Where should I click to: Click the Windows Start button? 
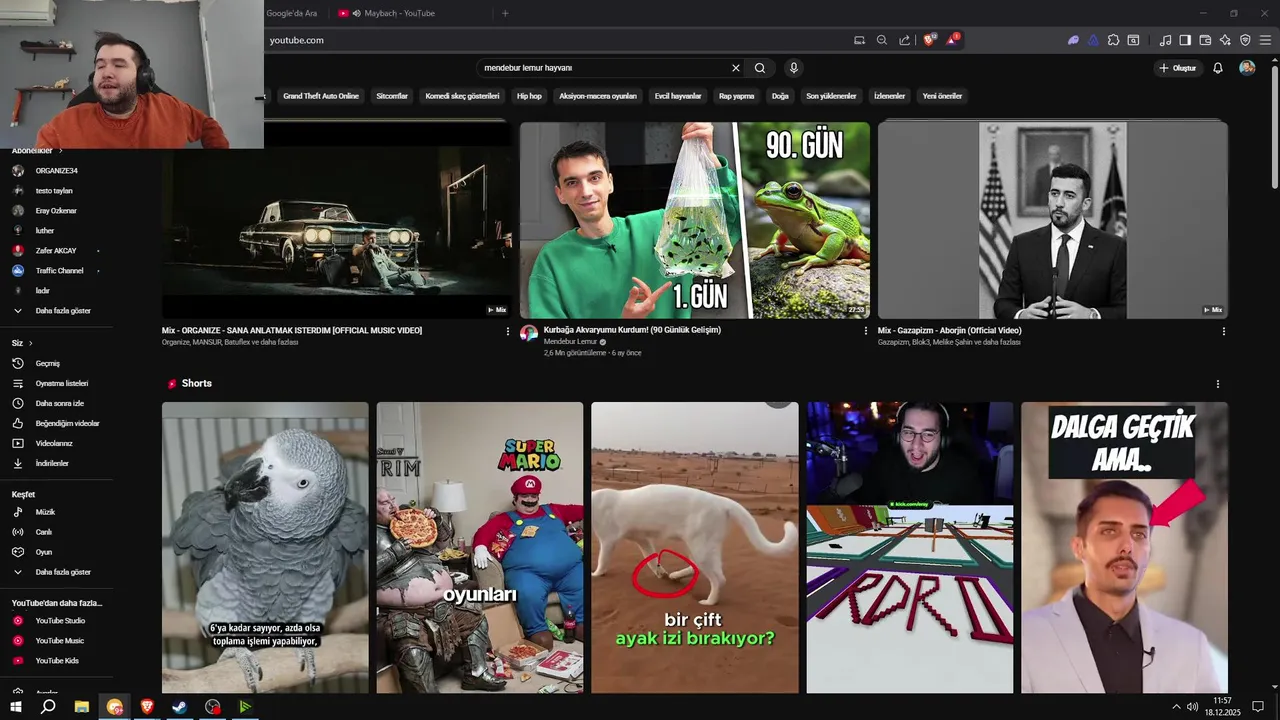(x=16, y=707)
